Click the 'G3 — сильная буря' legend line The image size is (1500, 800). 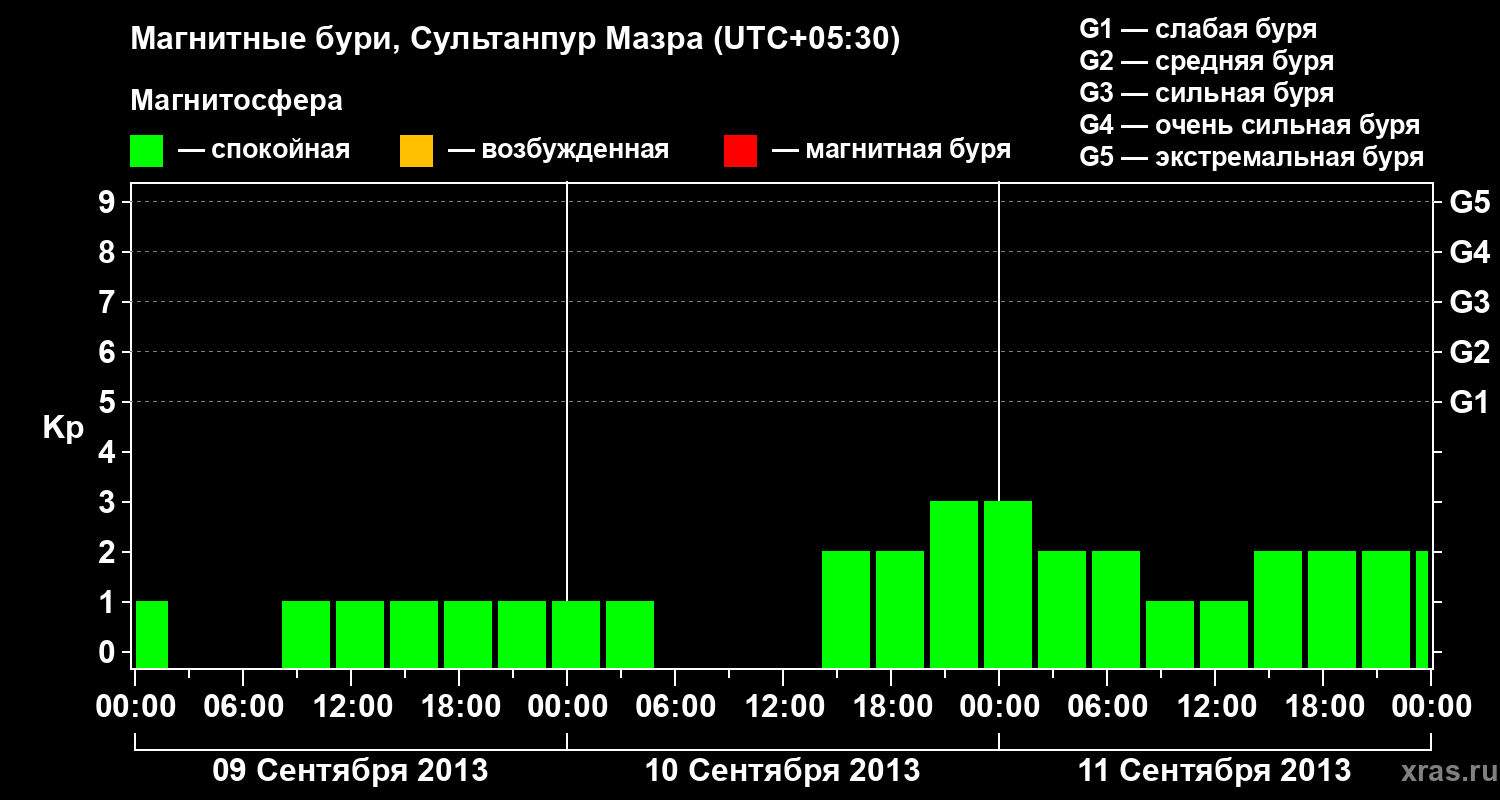(1206, 93)
